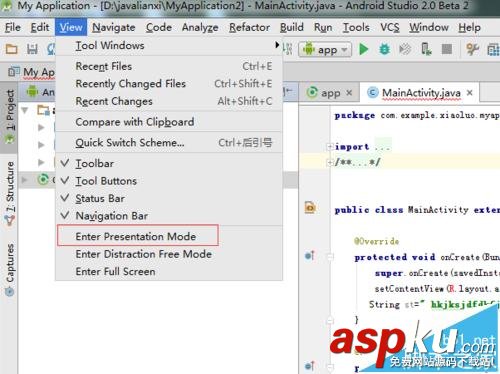Click Attach debugger to process icon
The image size is (500, 374).
click(x=426, y=49)
